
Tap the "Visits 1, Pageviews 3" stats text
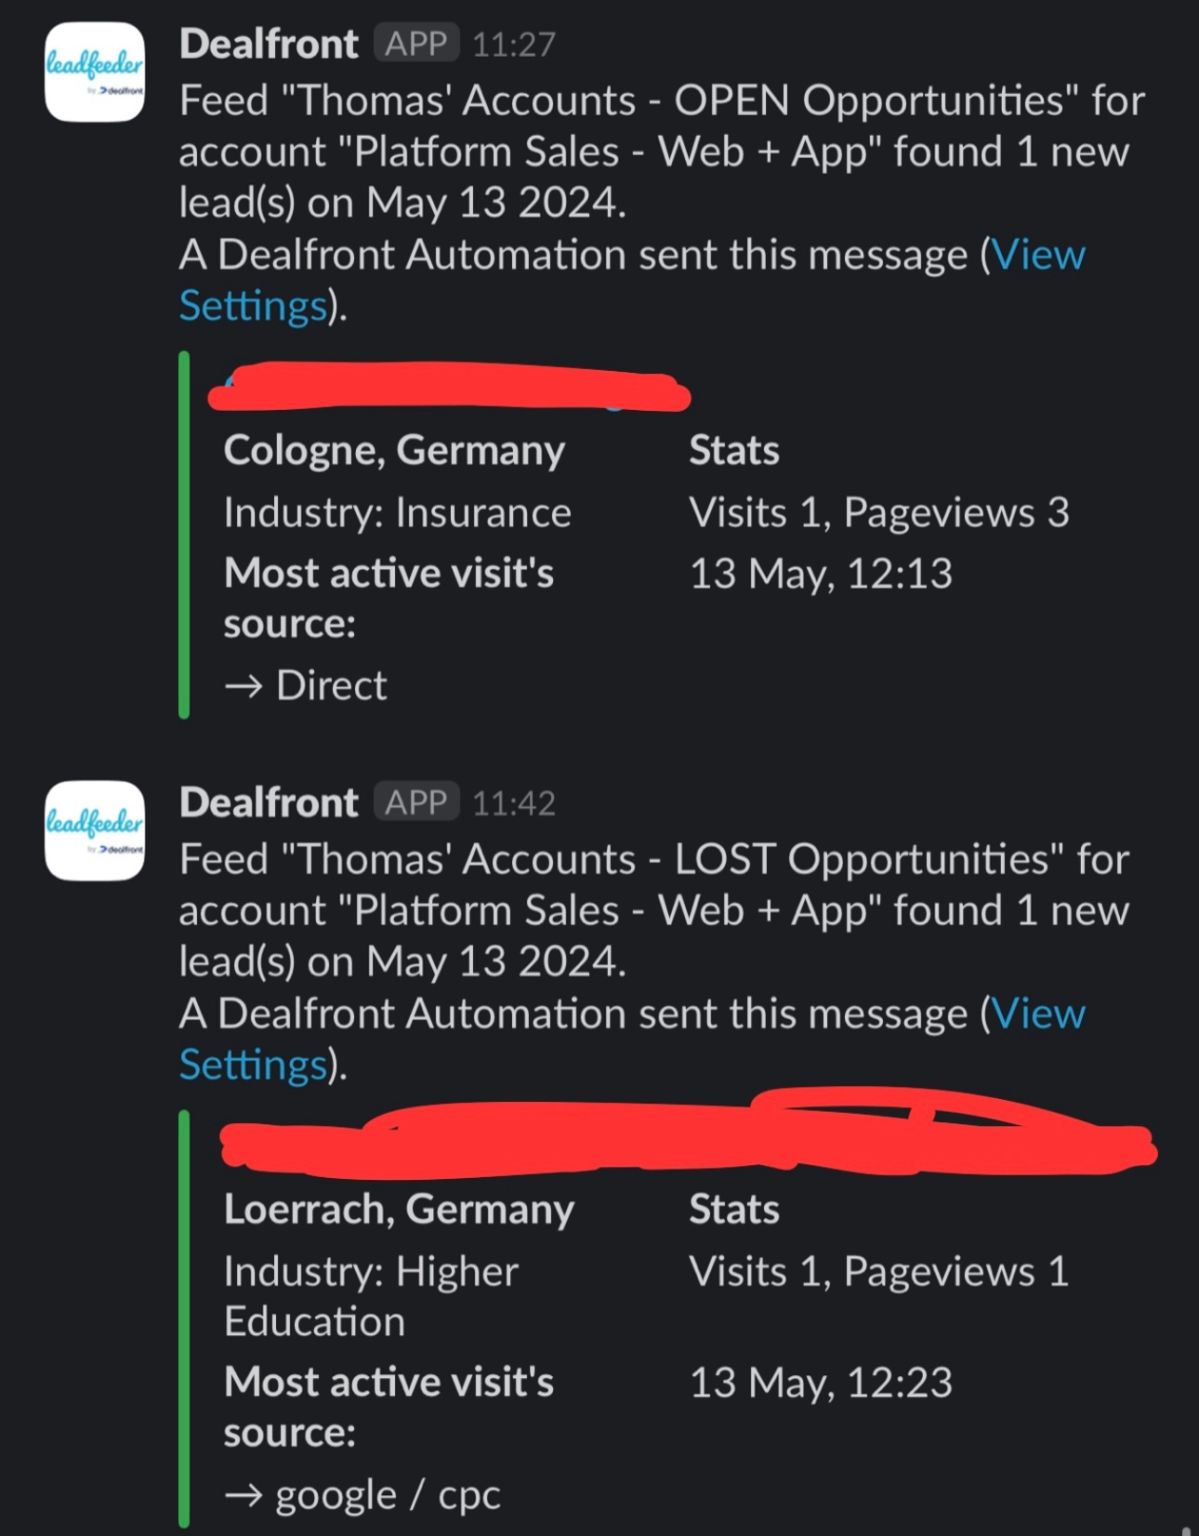879,512
